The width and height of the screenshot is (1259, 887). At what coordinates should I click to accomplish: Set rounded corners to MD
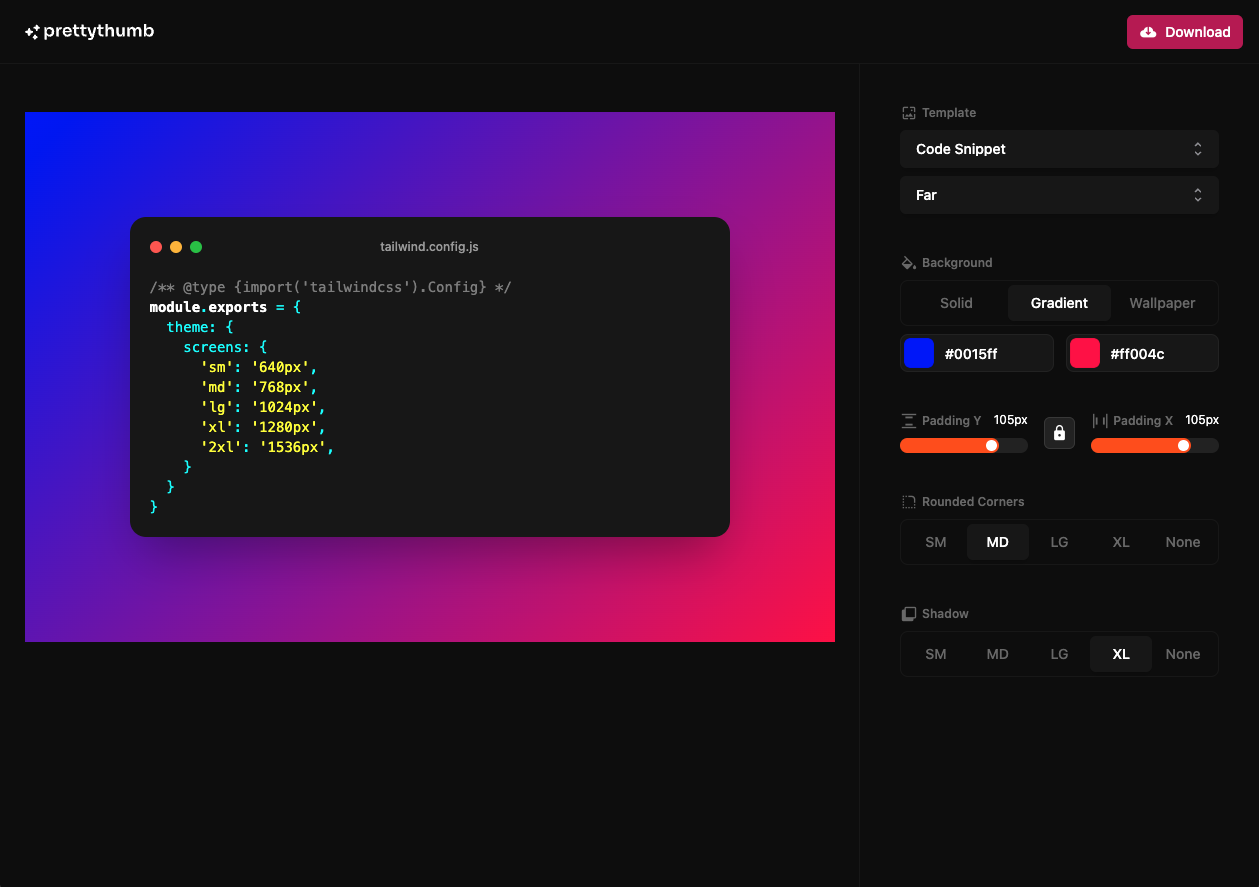click(x=998, y=542)
